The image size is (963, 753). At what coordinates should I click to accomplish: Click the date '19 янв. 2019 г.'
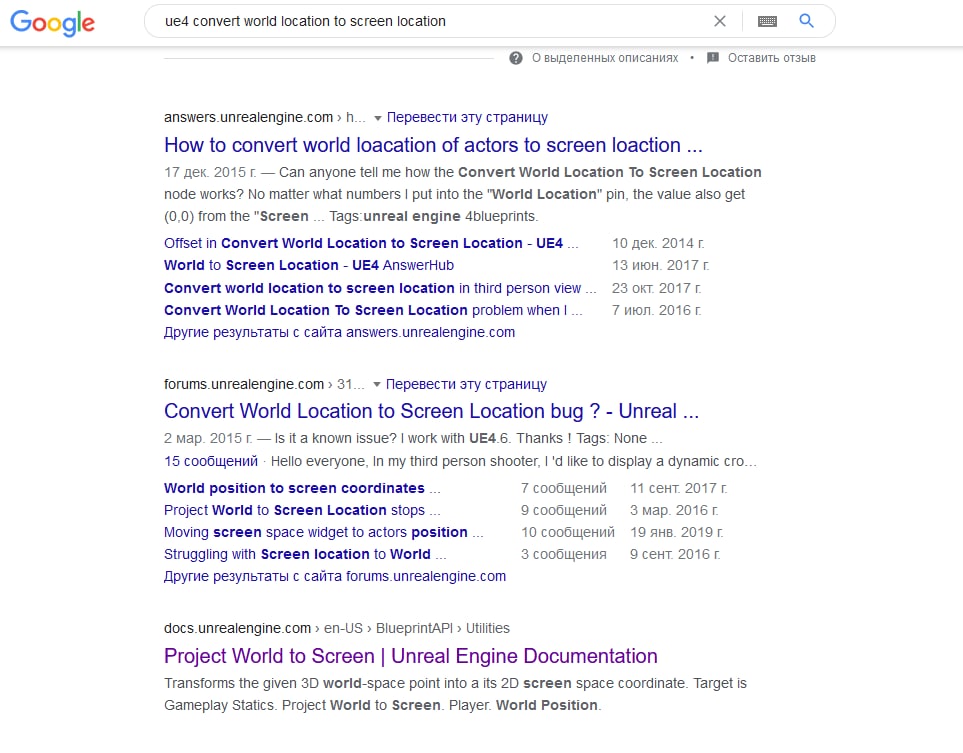[x=677, y=533]
